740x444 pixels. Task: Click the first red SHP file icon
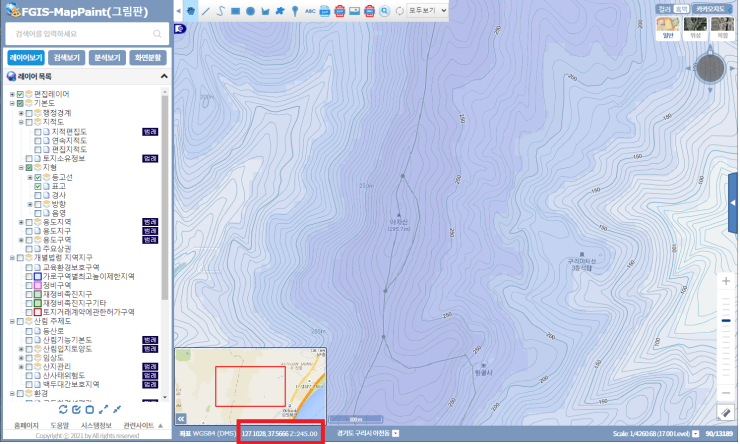(x=339, y=11)
